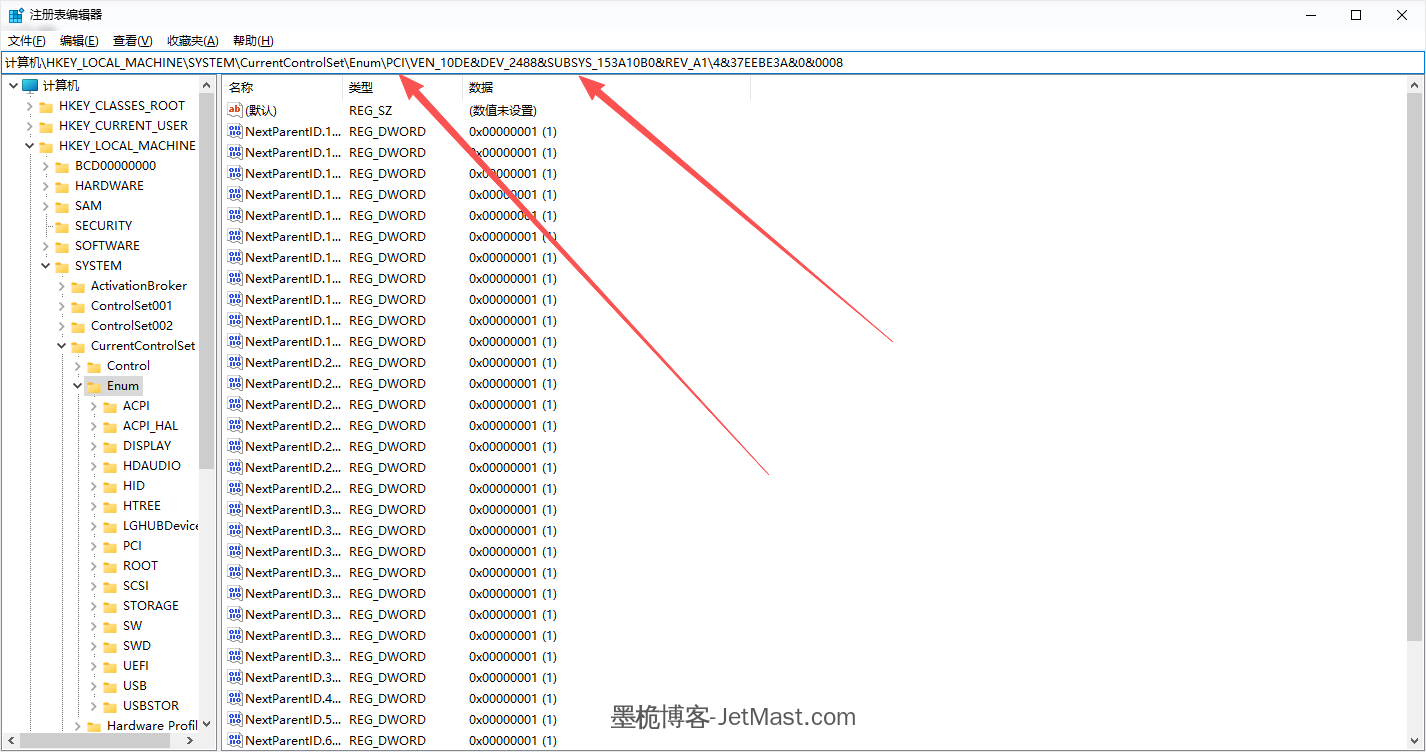Screen dimensions: 1426x752
Task: Click the DWORD icon beside NextParentID.5
Action: 235,719
